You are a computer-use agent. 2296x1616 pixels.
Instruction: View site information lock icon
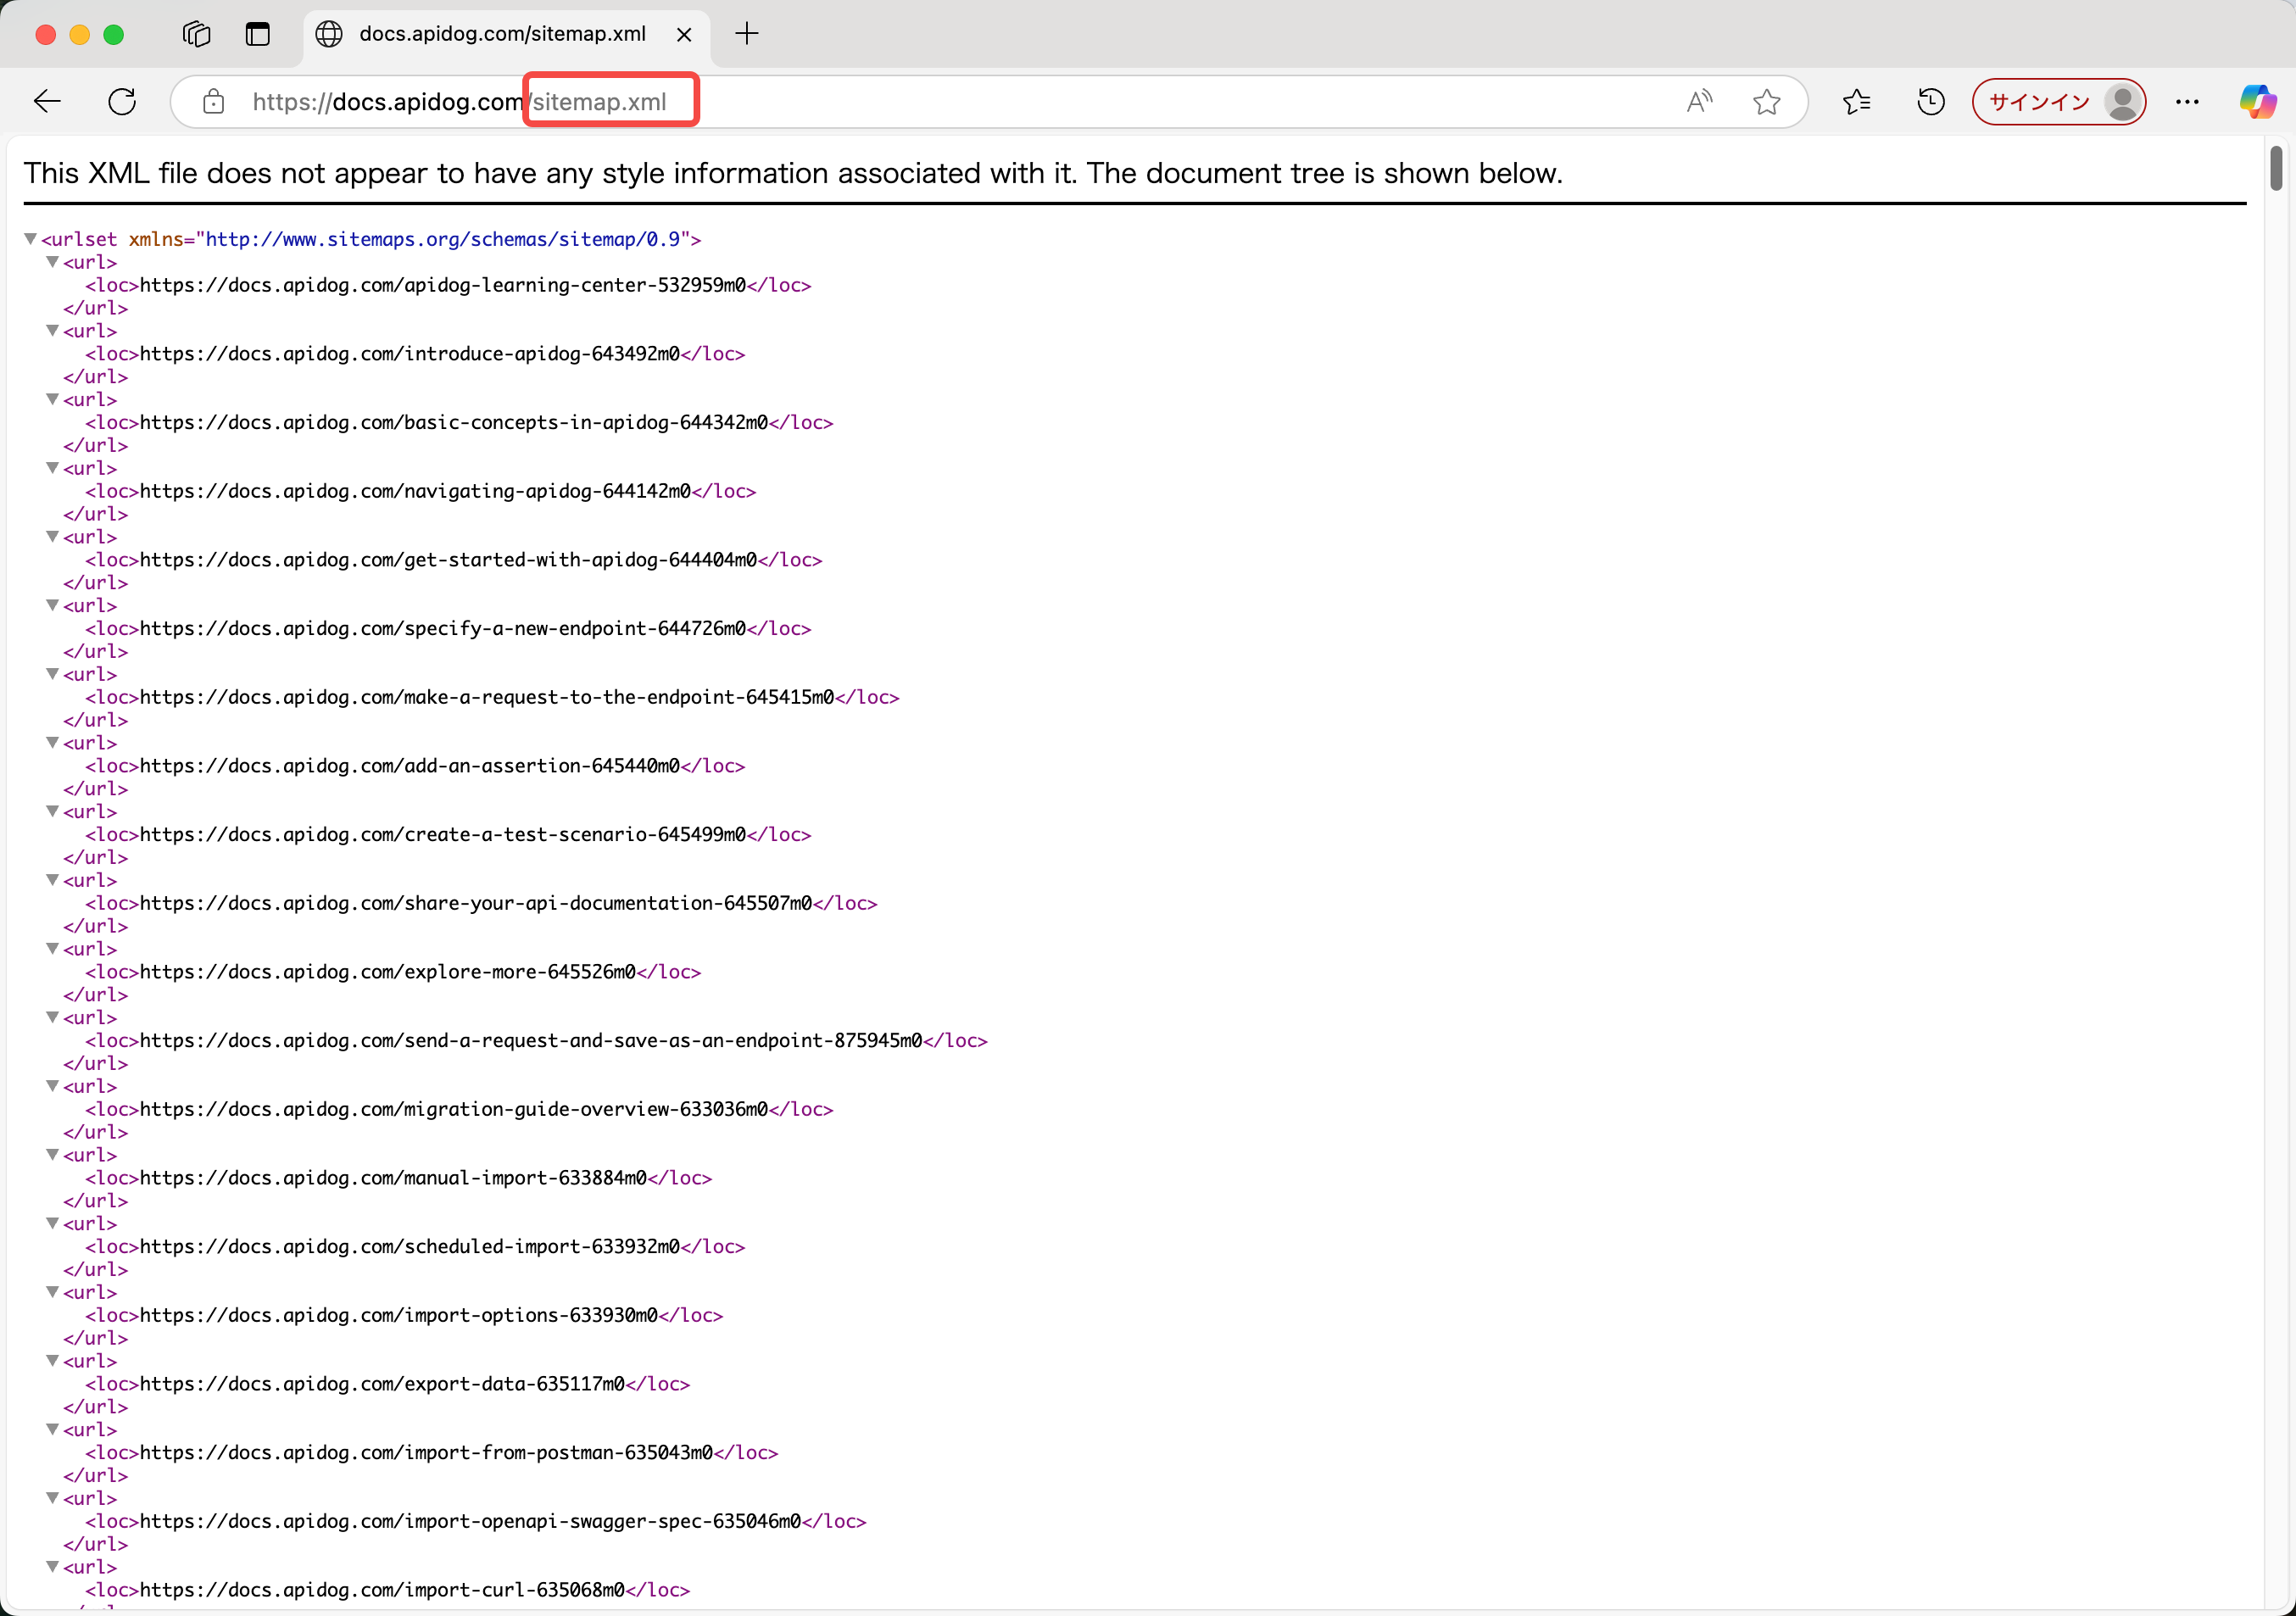click(213, 101)
